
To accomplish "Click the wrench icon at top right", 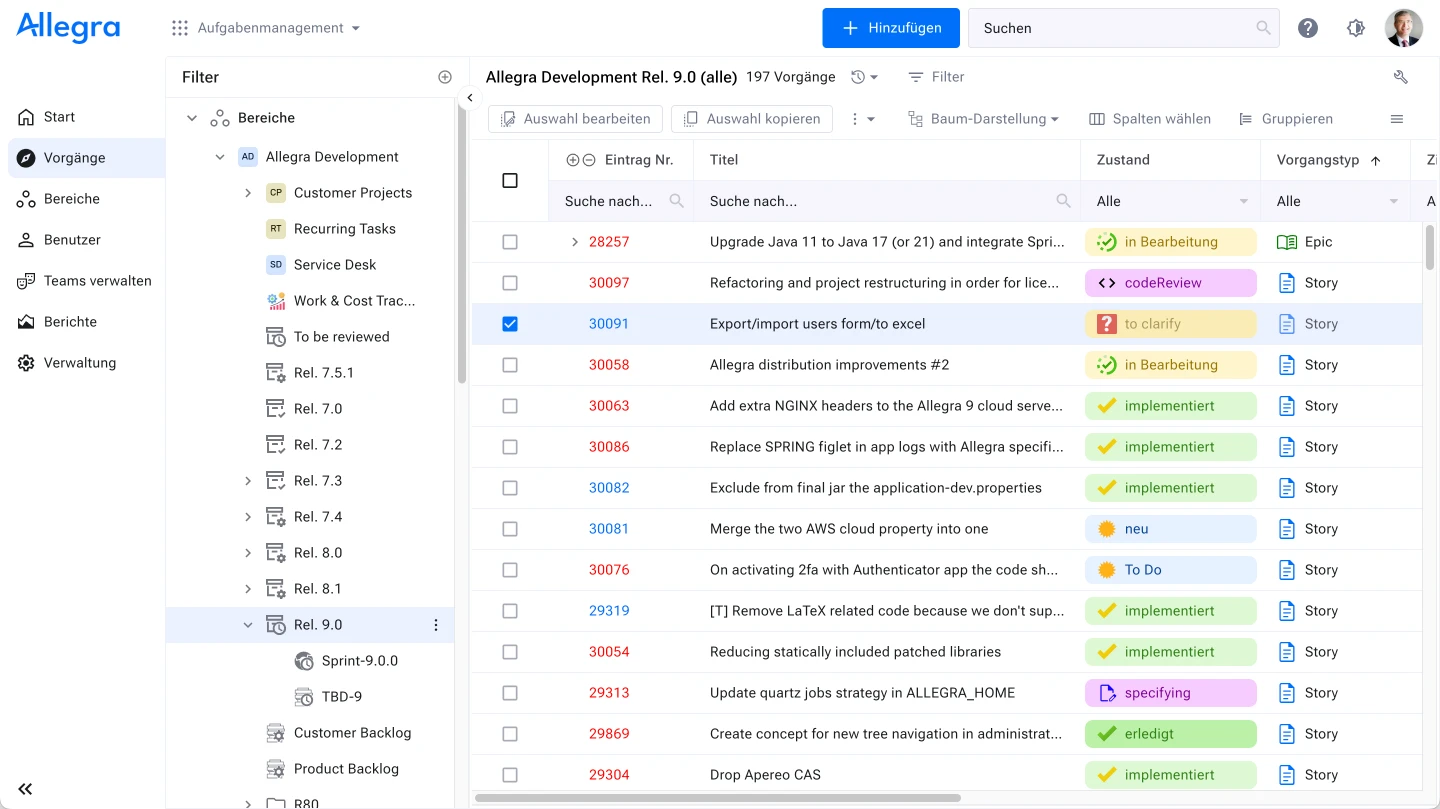I will click(1400, 77).
